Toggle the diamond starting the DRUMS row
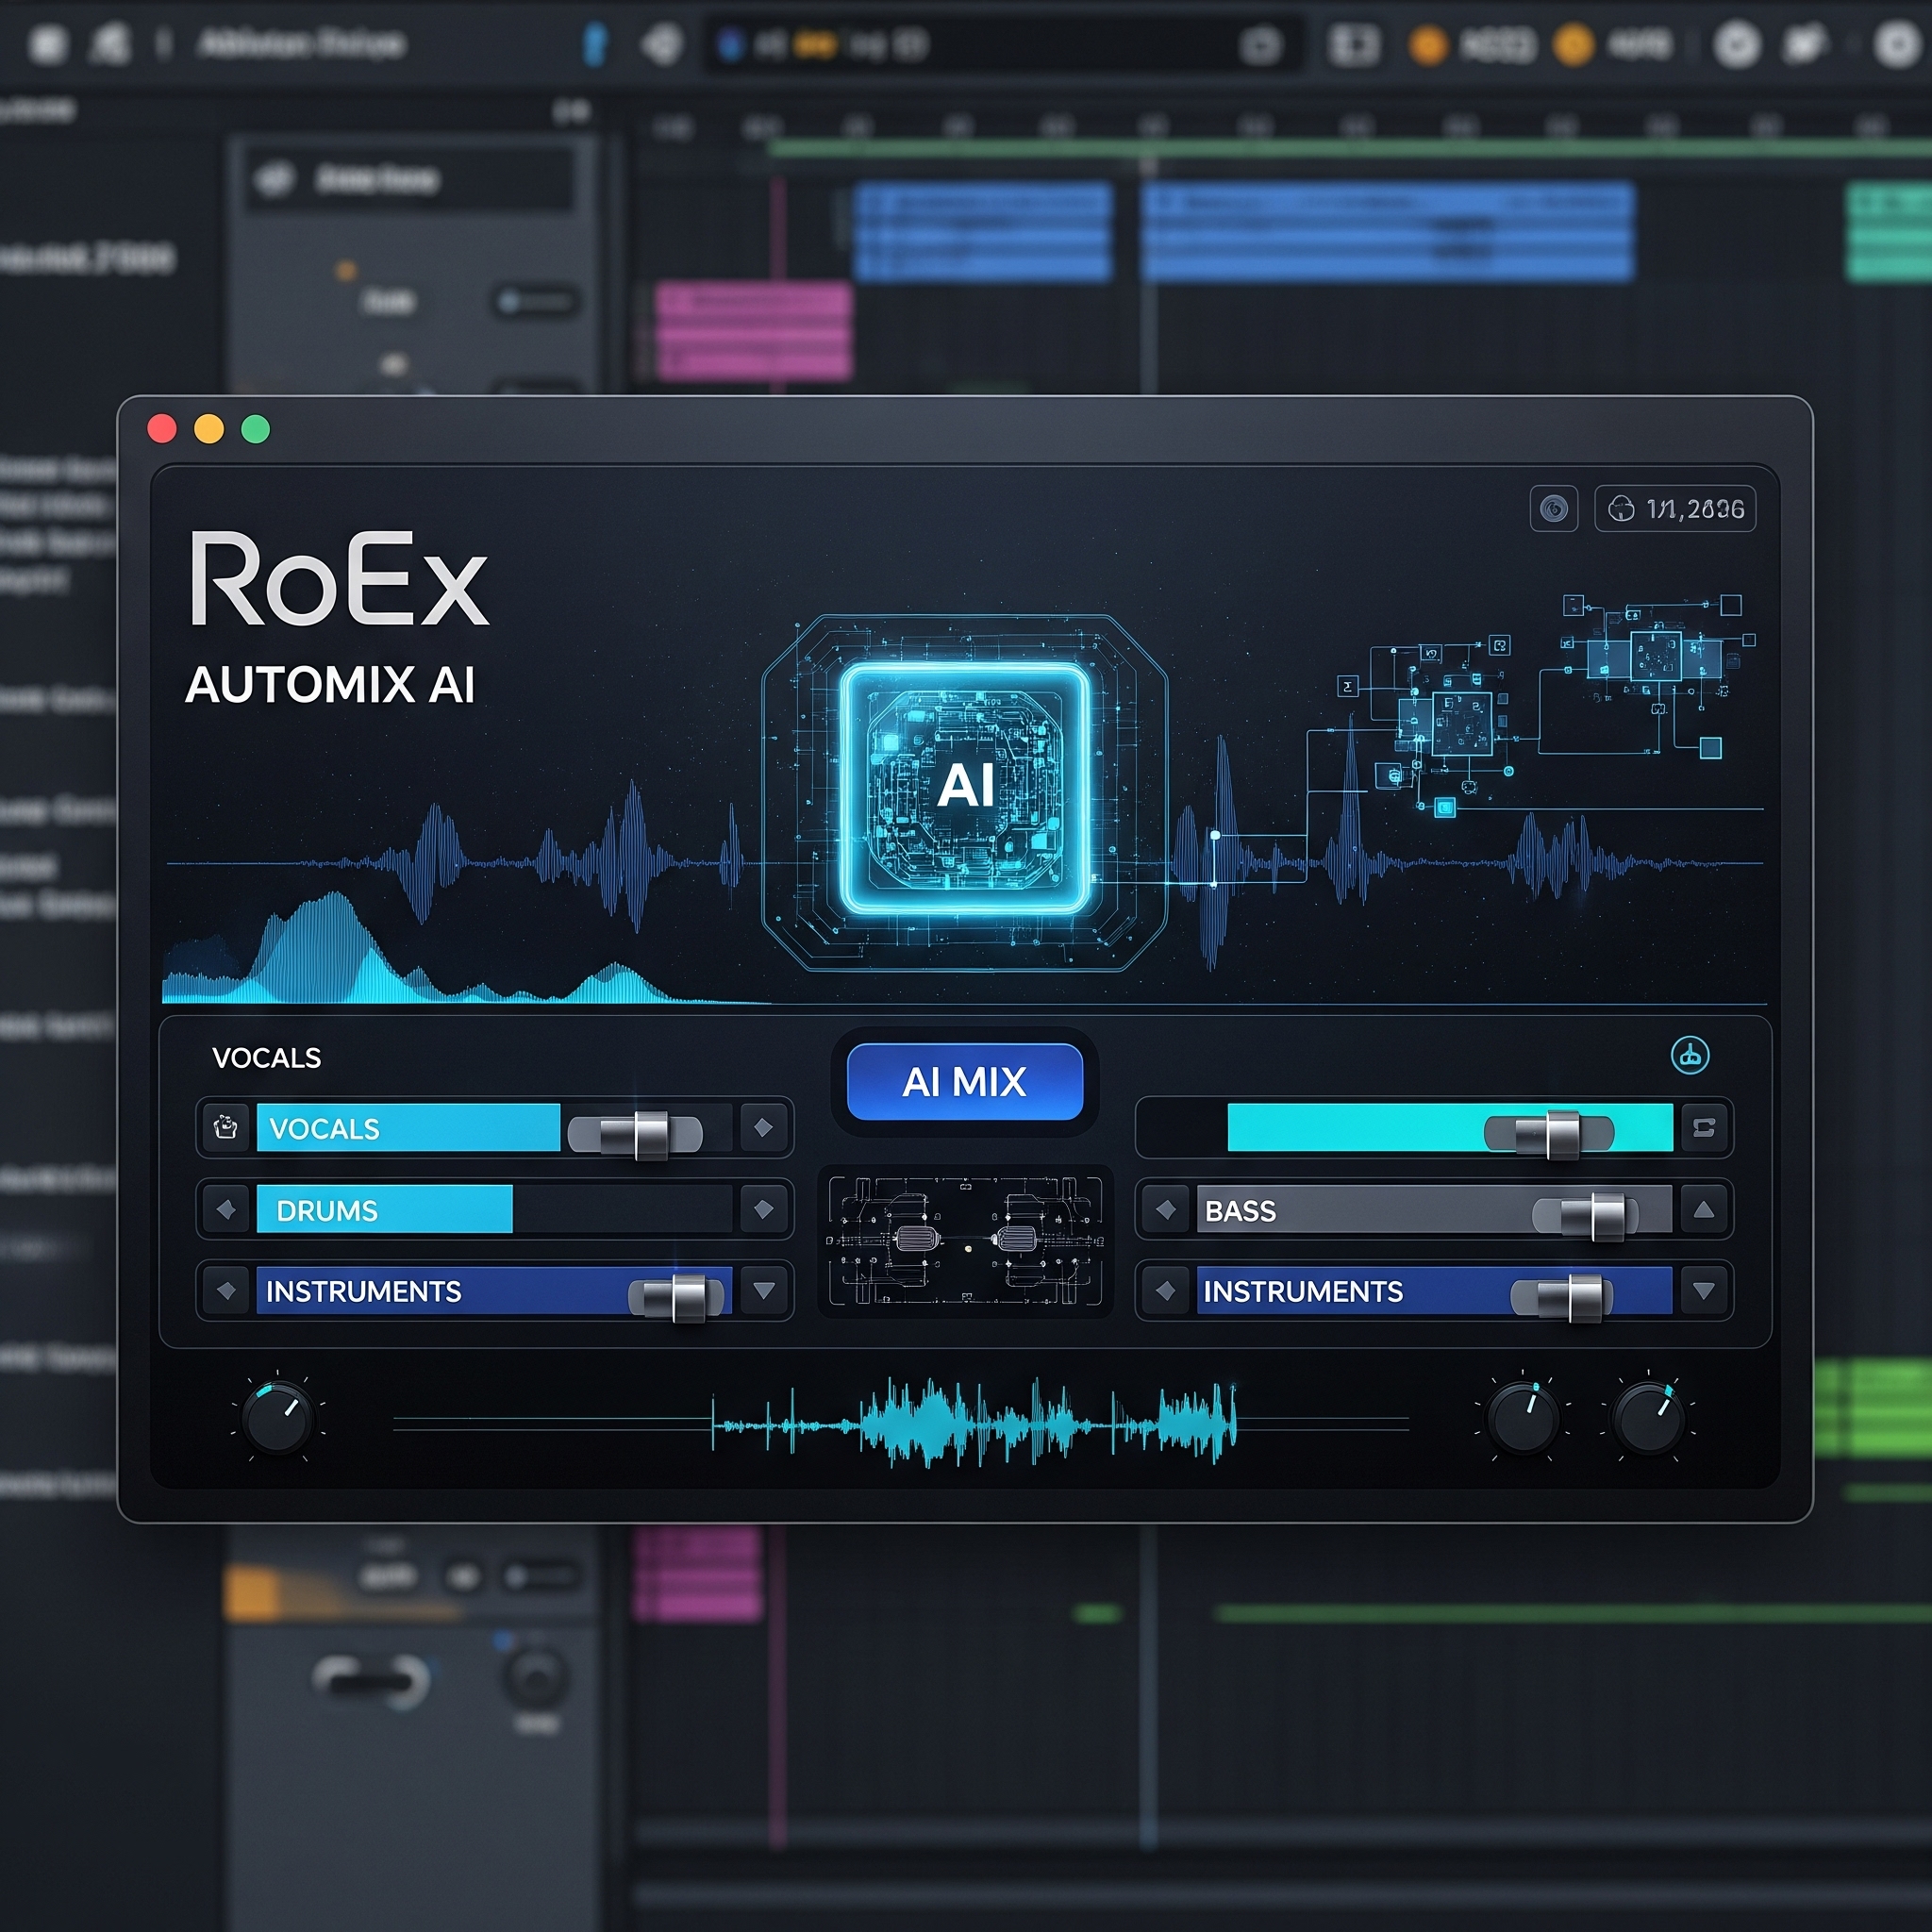Screen dimensions: 1932x1932 [226, 1209]
